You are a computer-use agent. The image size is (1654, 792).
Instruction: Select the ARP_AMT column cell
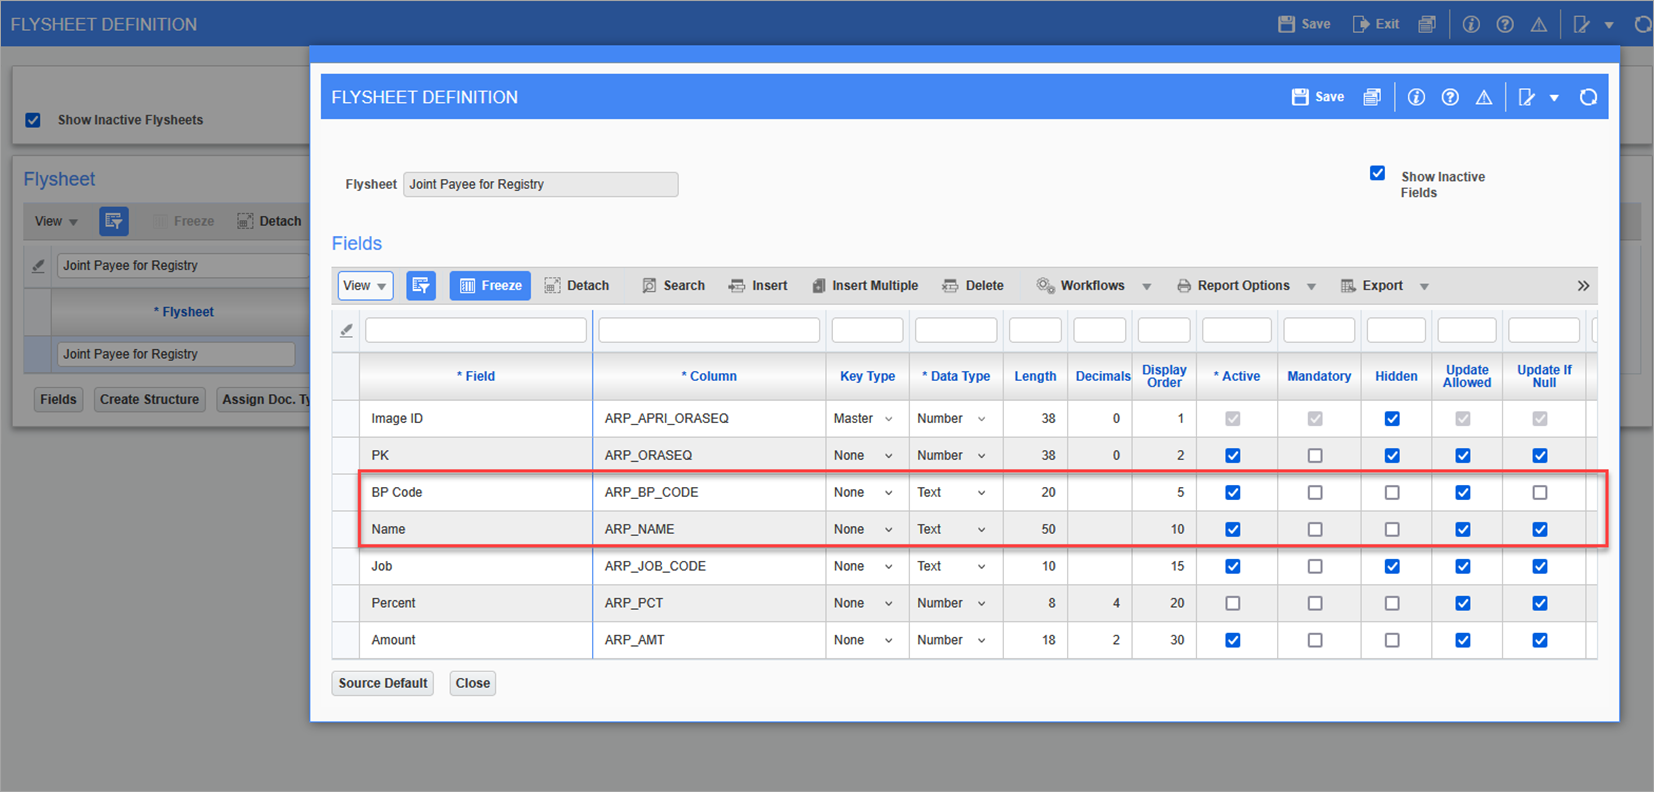pos(709,641)
